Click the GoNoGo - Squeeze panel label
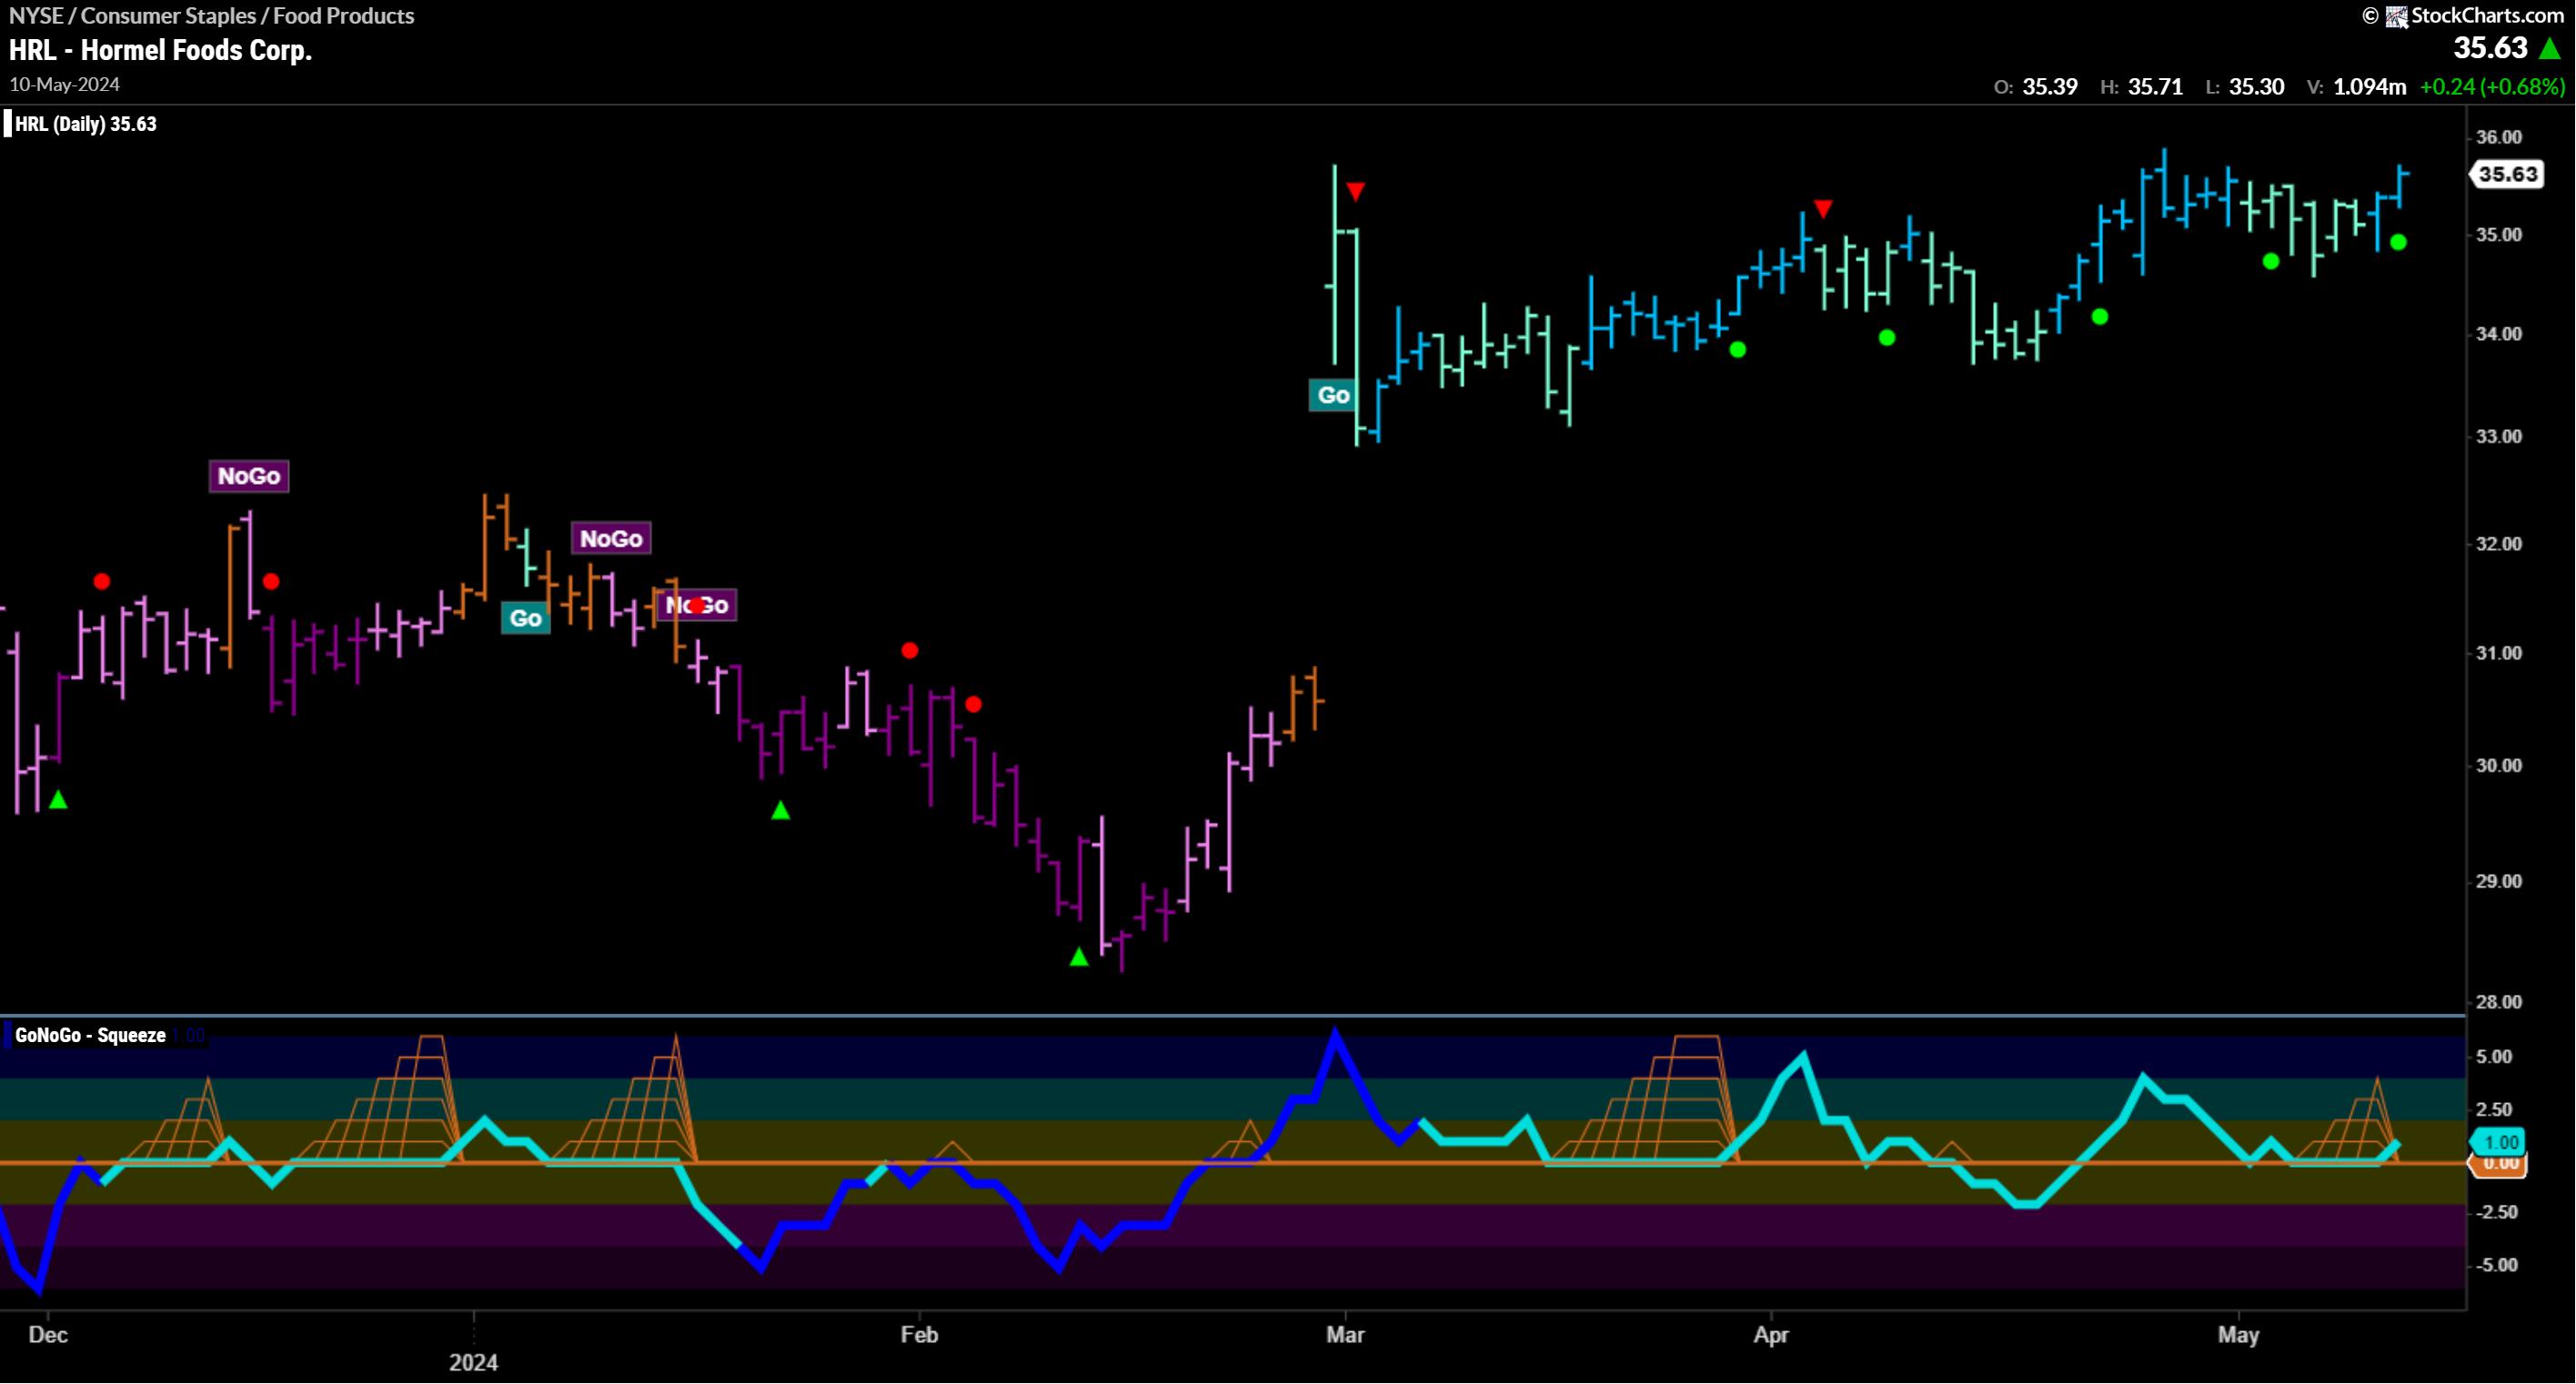The width and height of the screenshot is (2576, 1384). pyautogui.click(x=90, y=1035)
